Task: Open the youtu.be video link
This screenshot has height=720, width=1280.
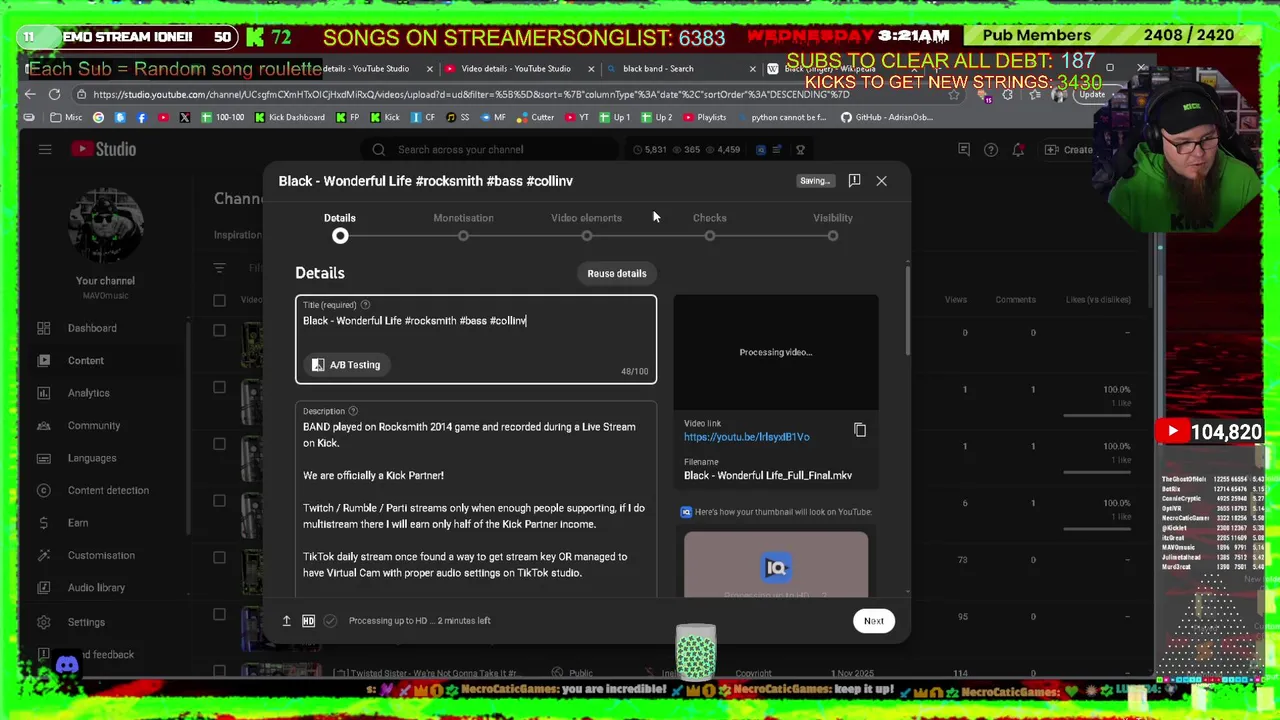Action: pyautogui.click(x=747, y=437)
